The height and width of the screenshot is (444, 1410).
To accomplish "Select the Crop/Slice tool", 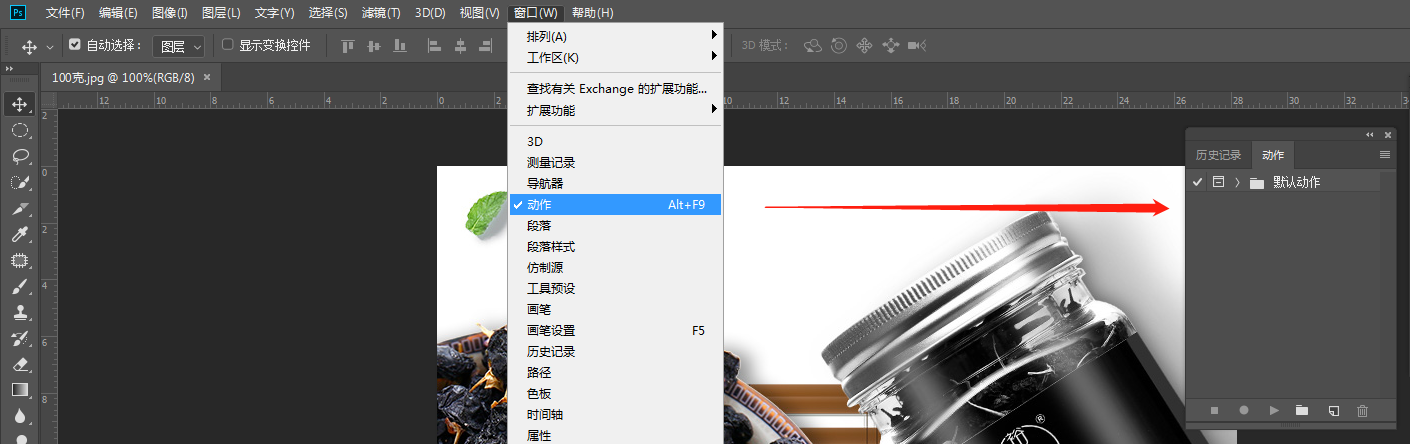I will click(19, 208).
